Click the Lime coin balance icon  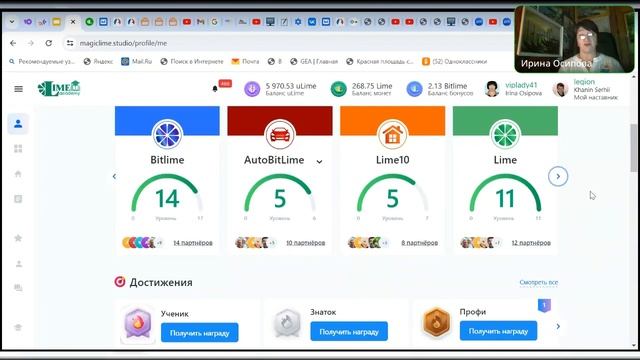click(x=338, y=89)
